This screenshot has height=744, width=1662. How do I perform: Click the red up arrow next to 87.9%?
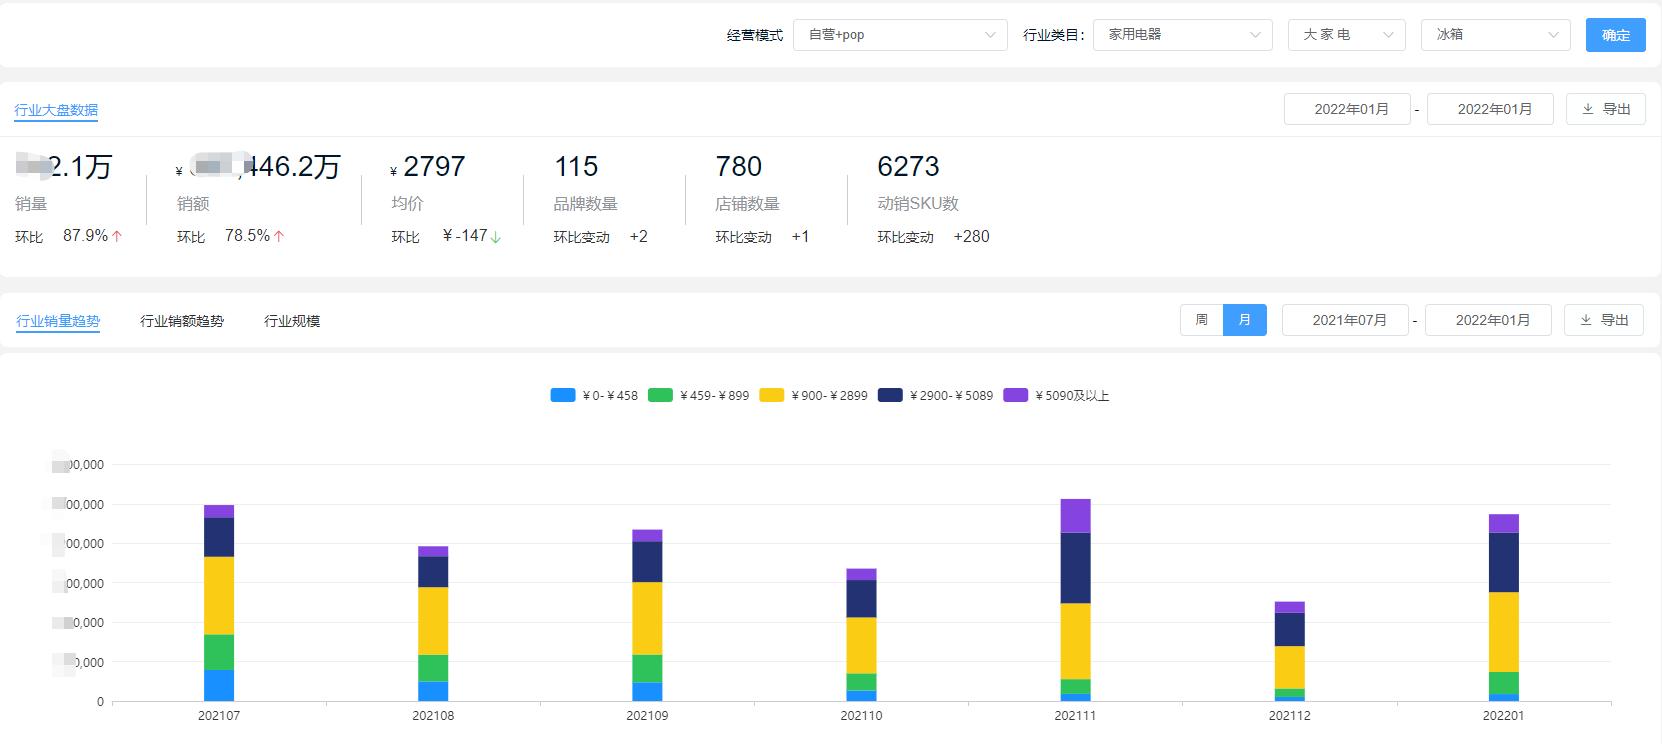click(x=117, y=236)
